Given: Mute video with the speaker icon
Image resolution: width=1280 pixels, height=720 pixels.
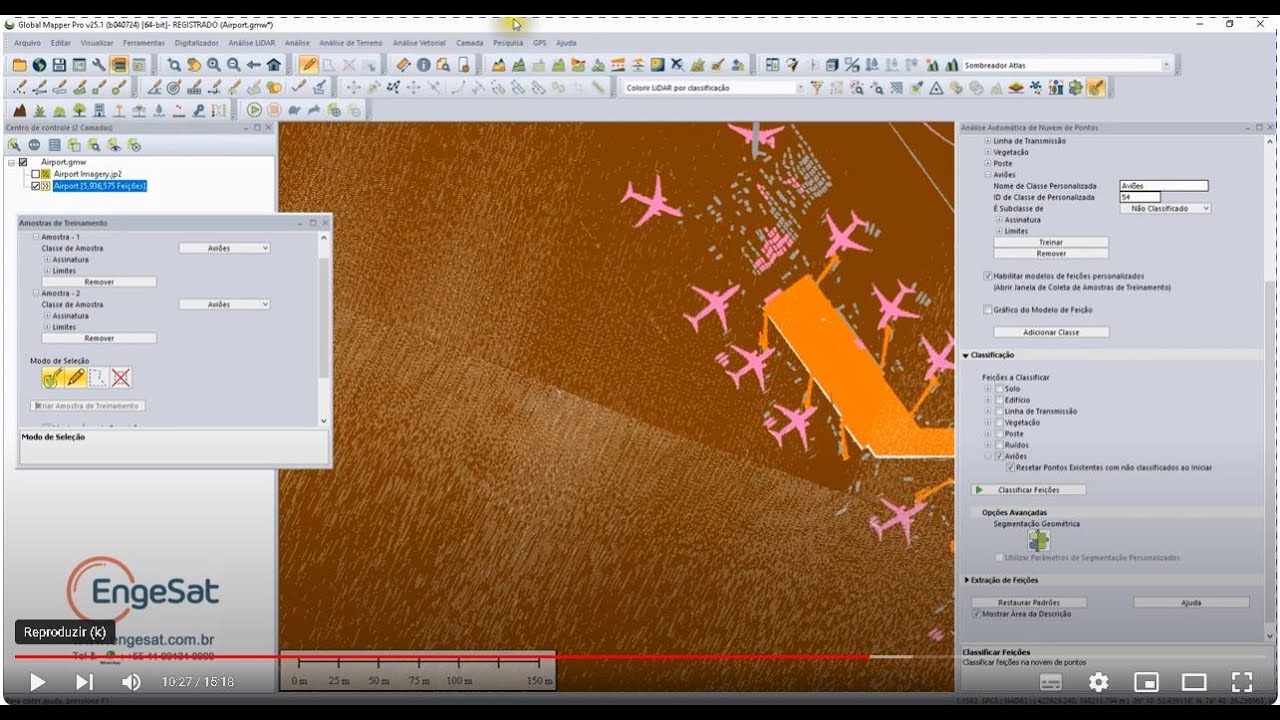Looking at the screenshot, I should (x=131, y=682).
